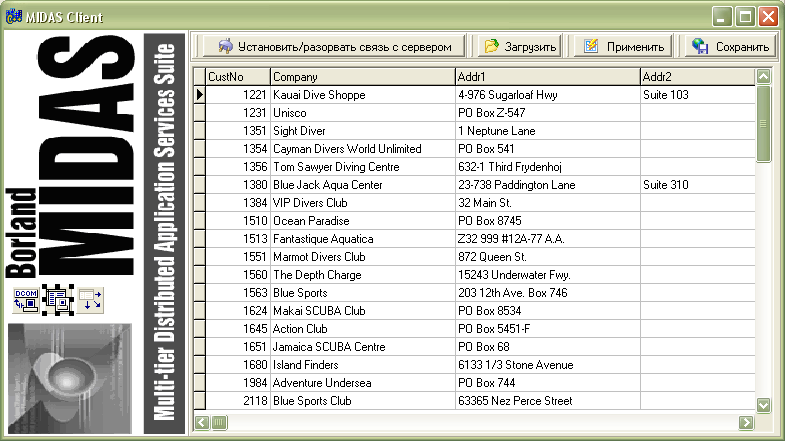
Task: Click address 203 12th Ave. Box 746
Action: coord(548,293)
